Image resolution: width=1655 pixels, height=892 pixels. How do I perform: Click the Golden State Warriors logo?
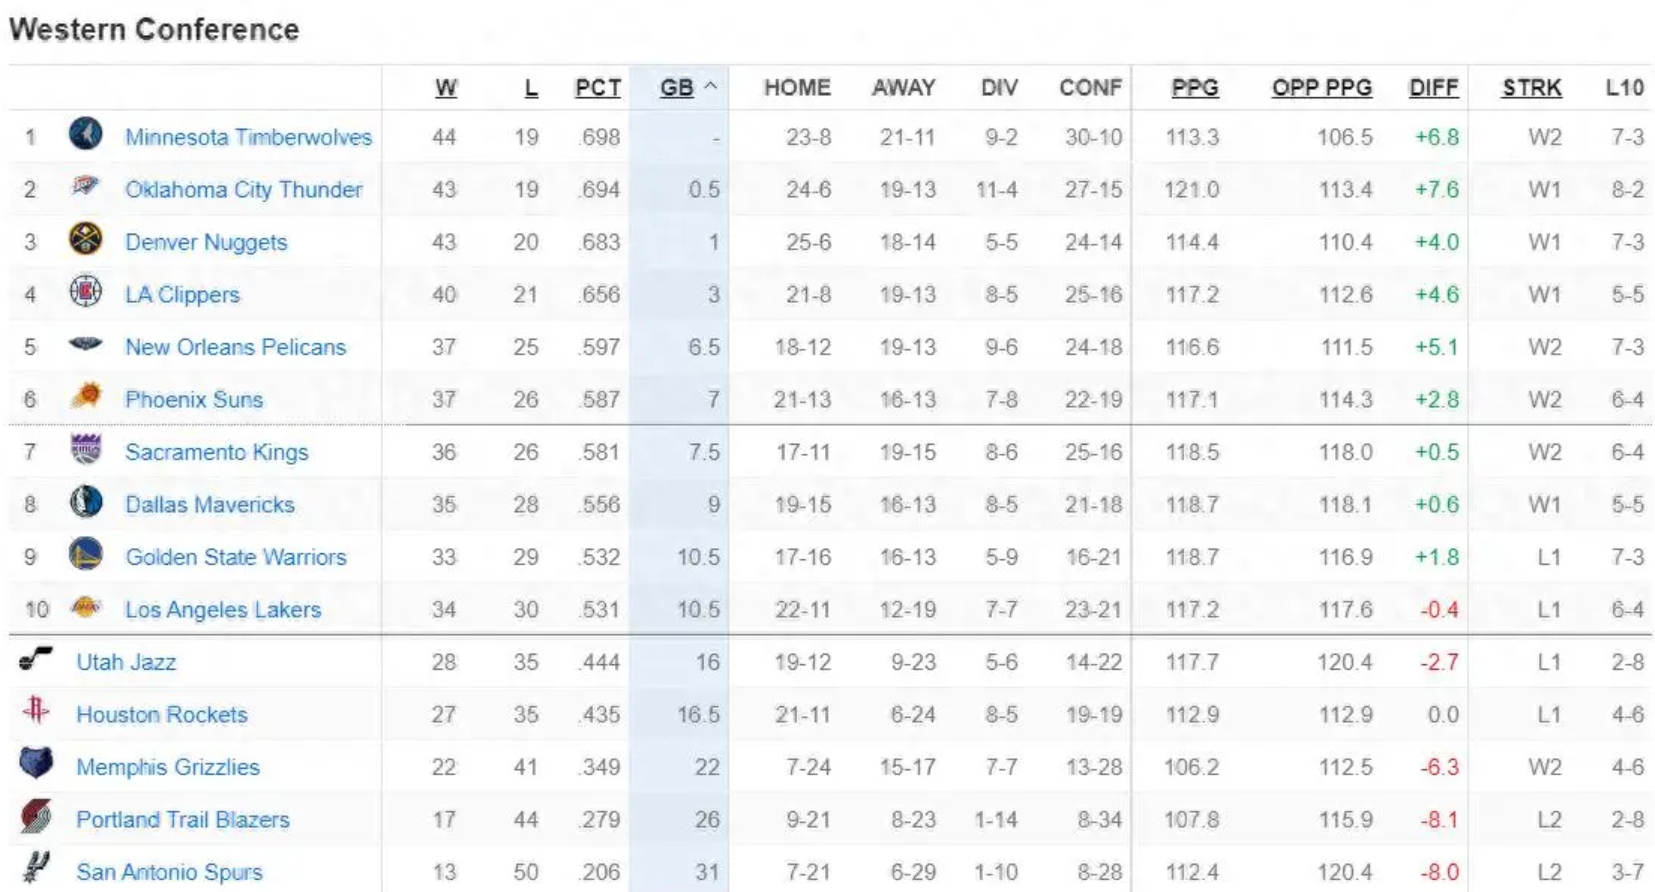pyautogui.click(x=86, y=555)
